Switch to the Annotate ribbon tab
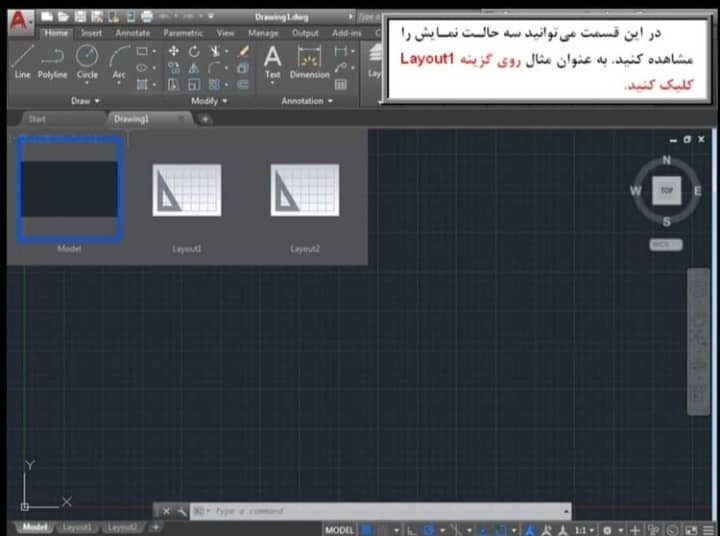 [x=132, y=33]
